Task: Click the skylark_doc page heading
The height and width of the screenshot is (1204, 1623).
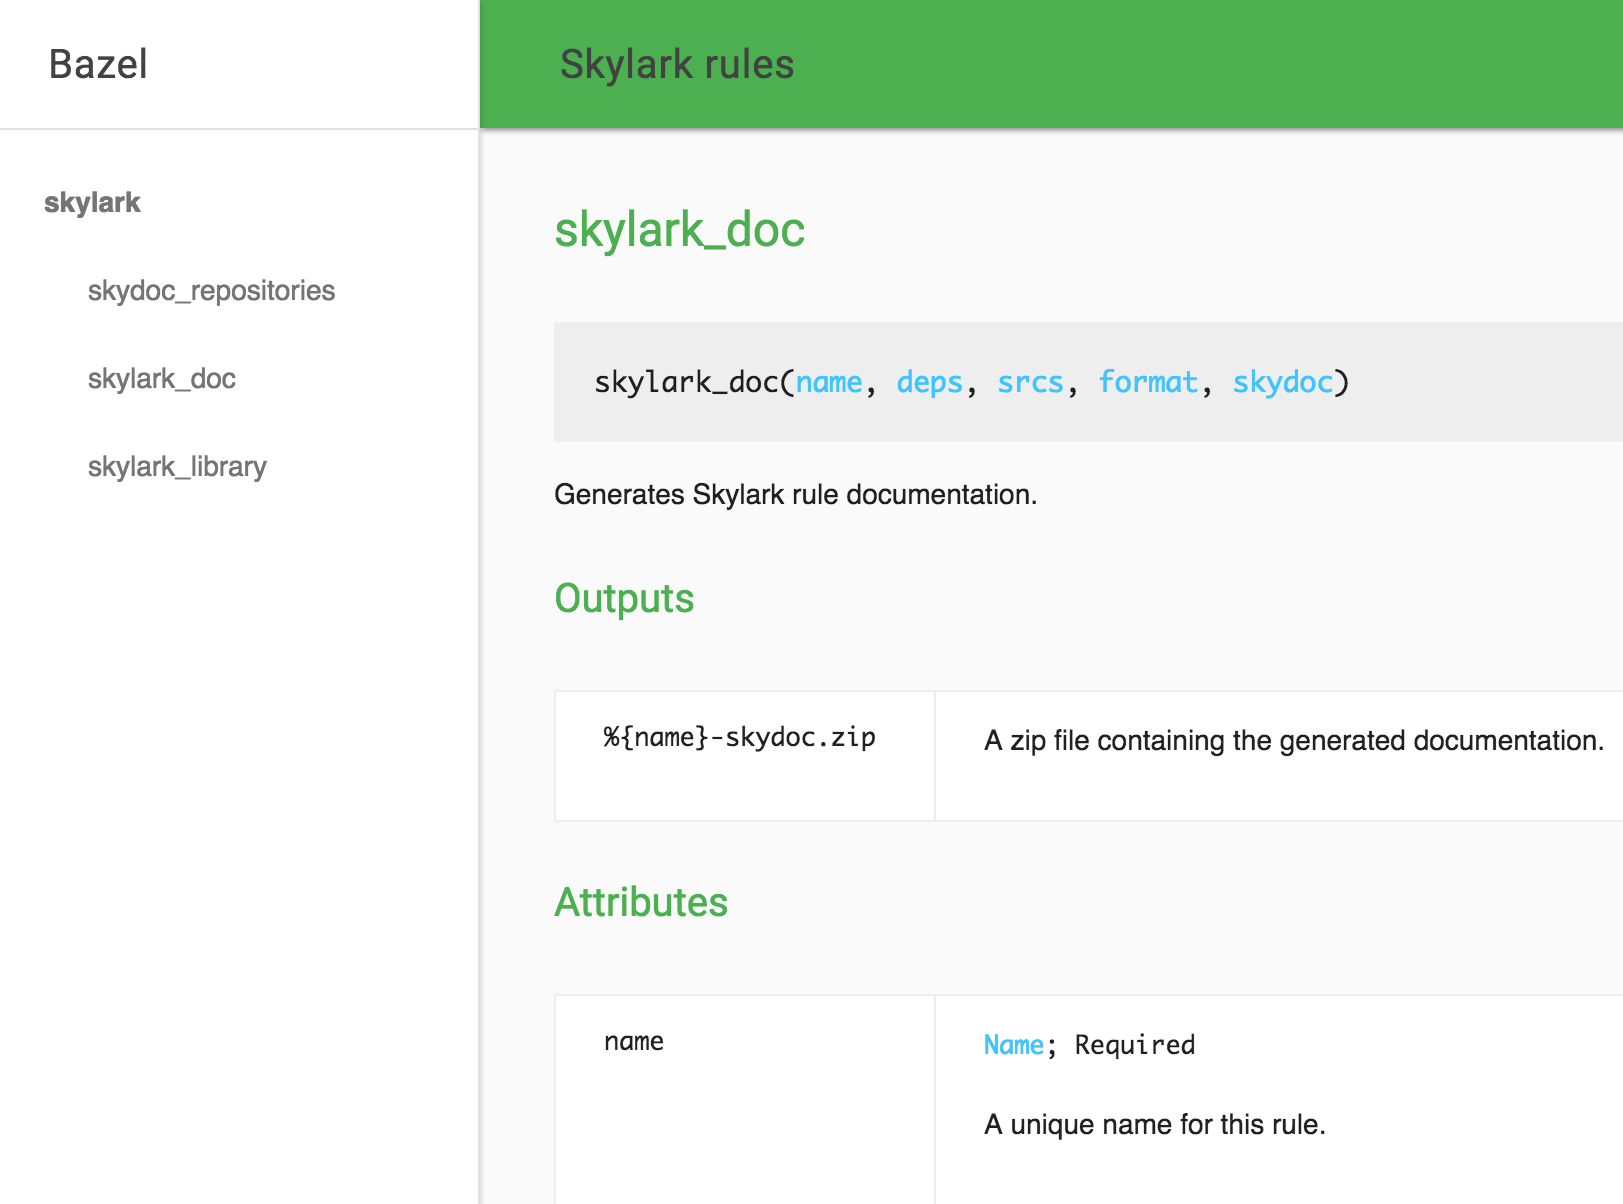Action: pyautogui.click(x=680, y=230)
